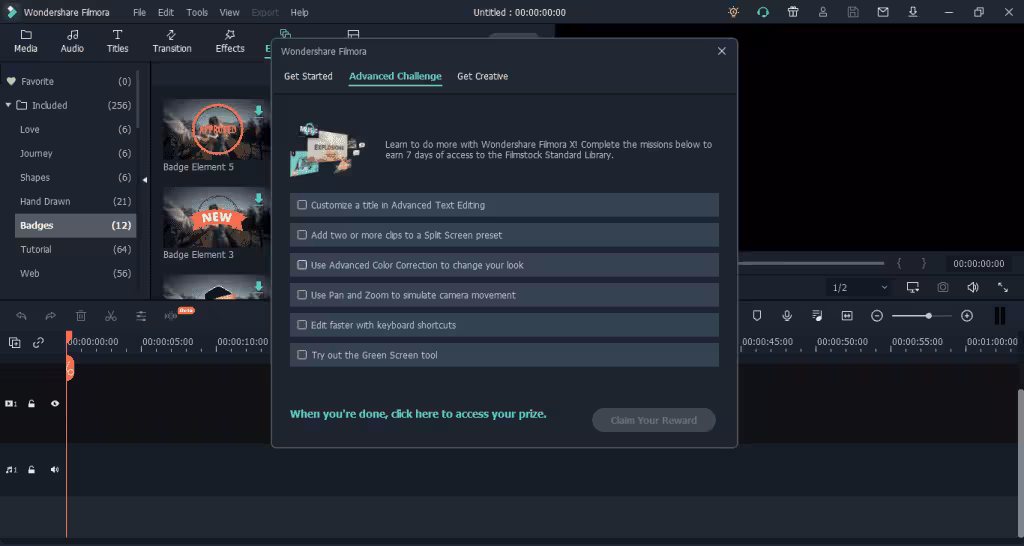1024x546 pixels.
Task: Click the download icon in title bar
Action: coord(913,12)
